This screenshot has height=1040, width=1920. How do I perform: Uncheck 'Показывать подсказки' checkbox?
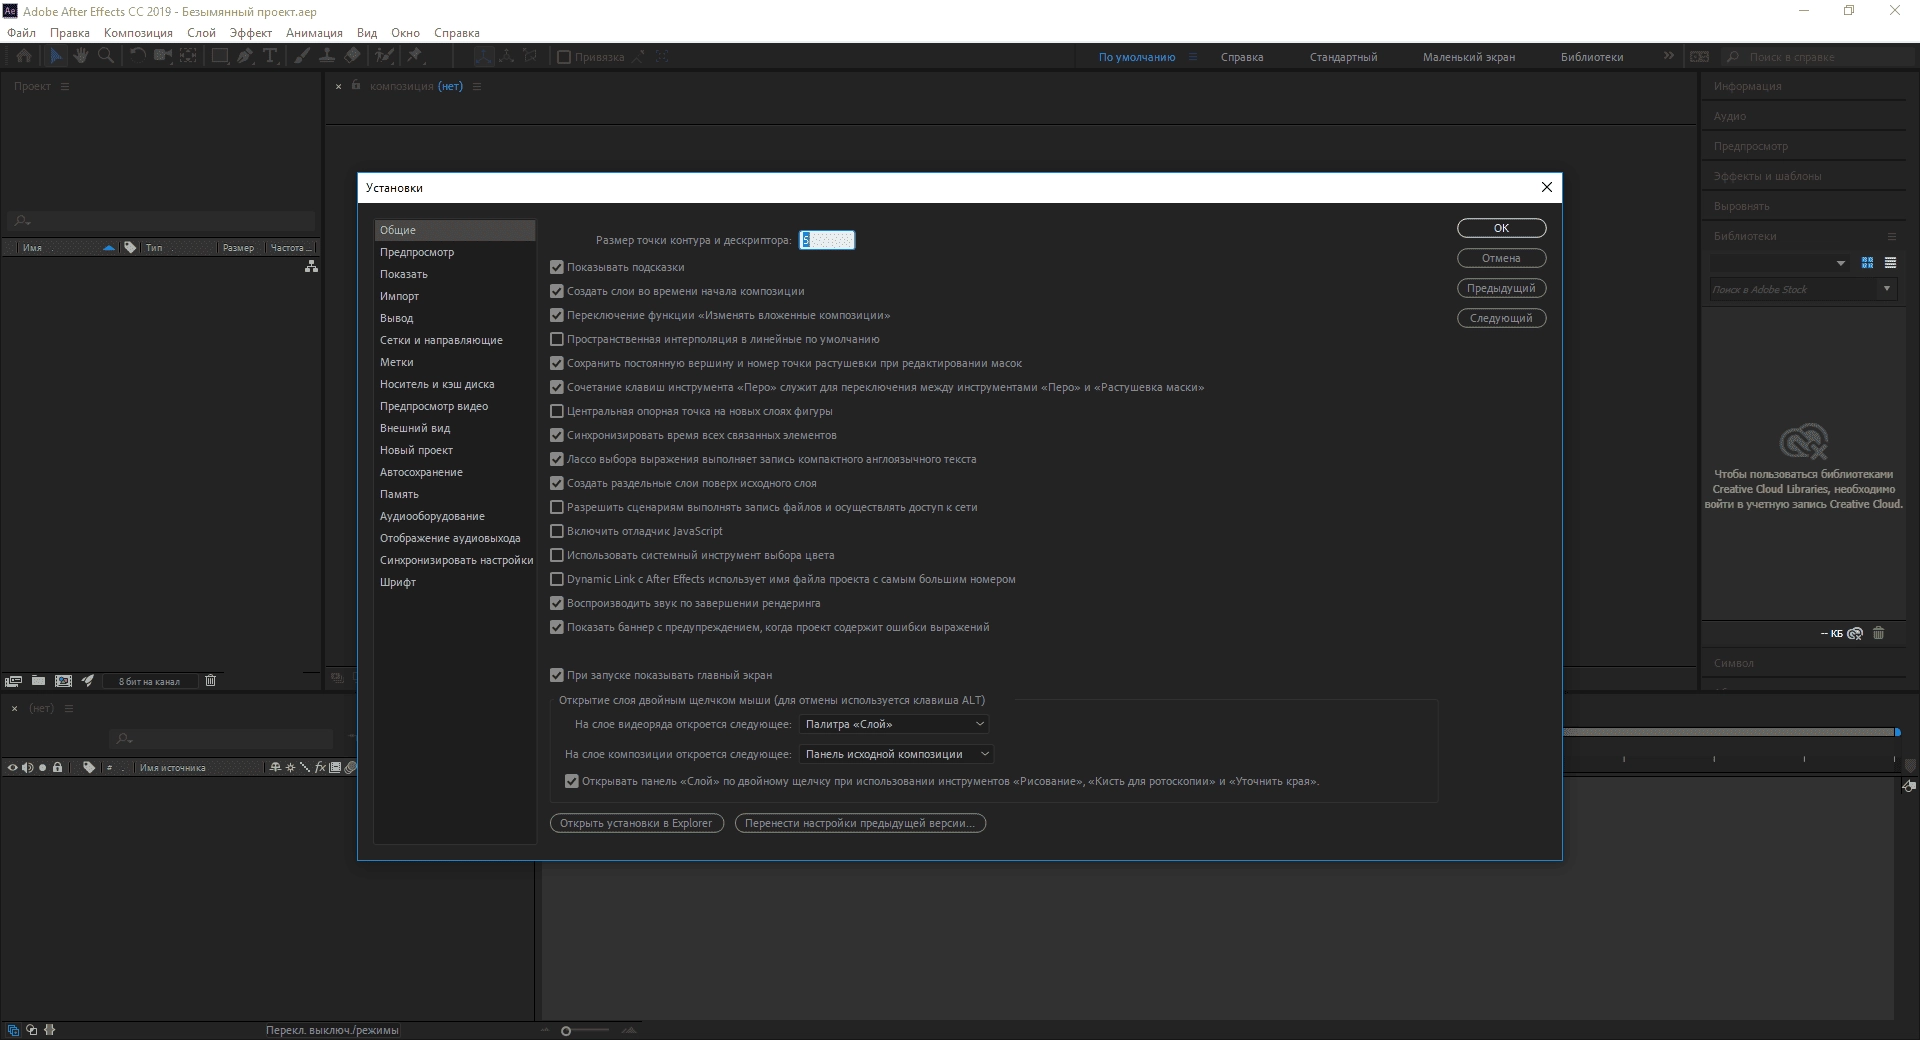click(557, 267)
